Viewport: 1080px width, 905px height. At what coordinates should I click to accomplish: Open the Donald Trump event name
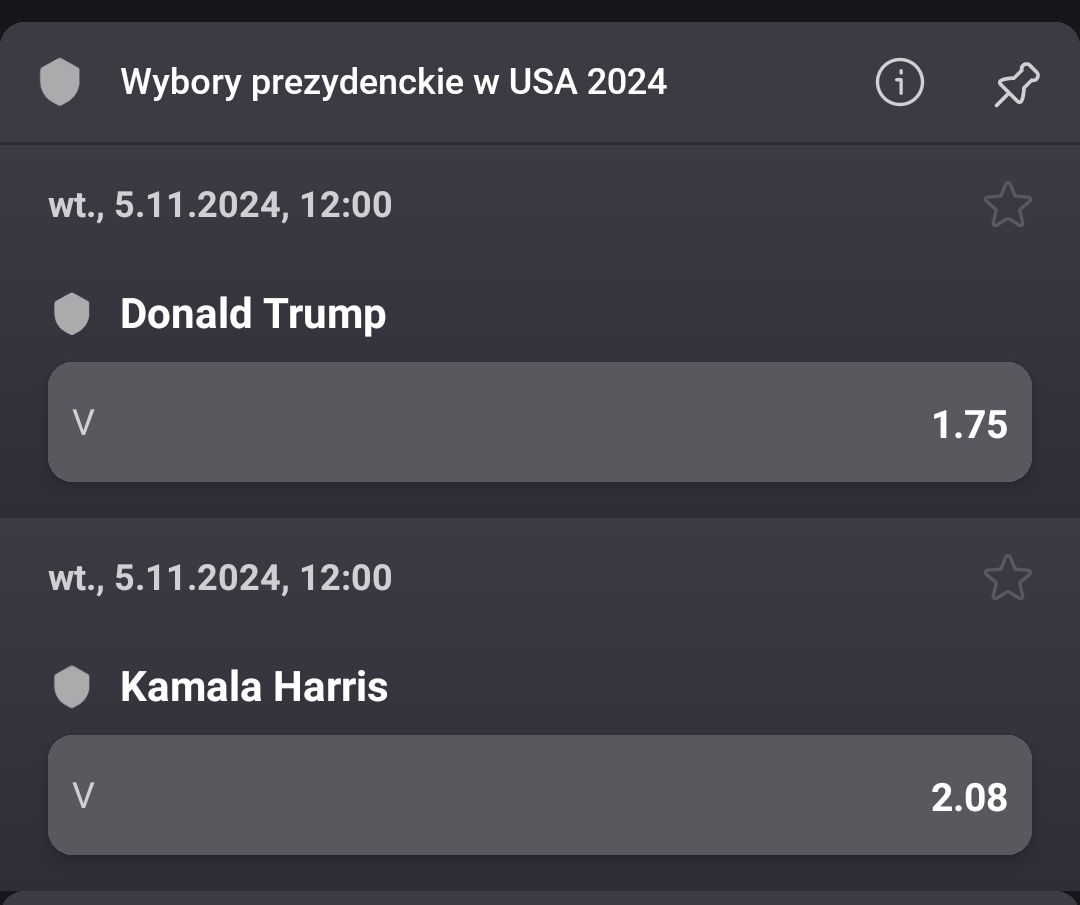coord(253,314)
